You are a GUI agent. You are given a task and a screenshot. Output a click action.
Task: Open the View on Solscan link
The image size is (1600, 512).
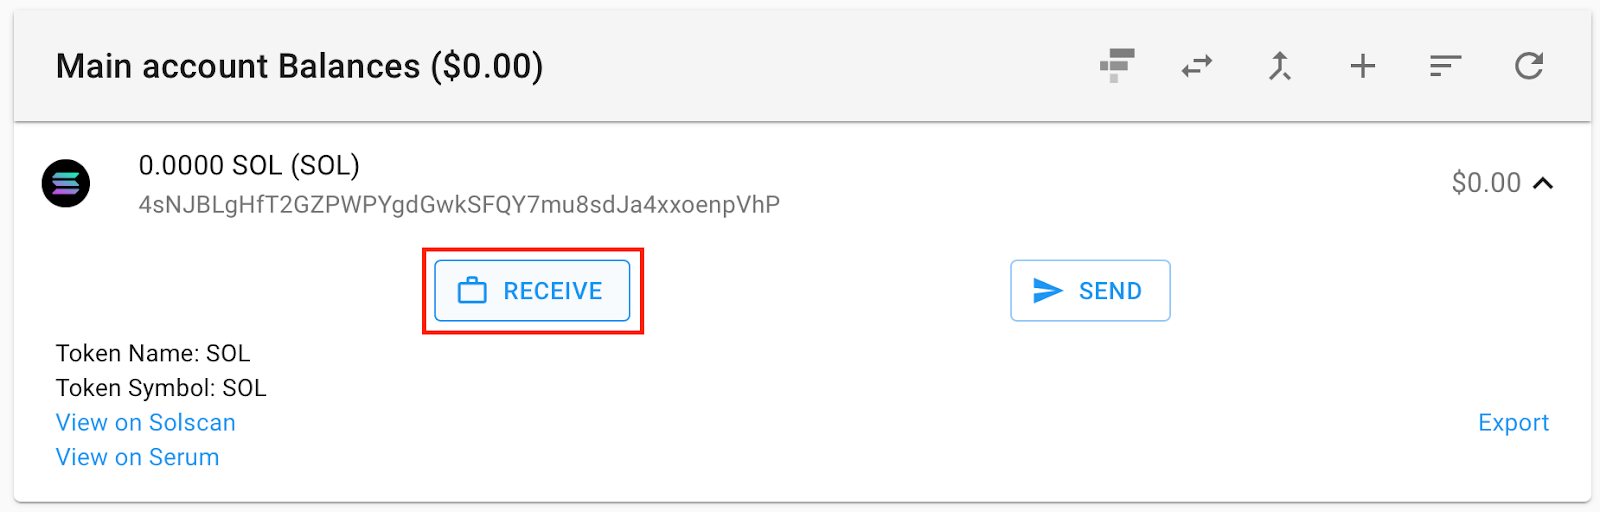pos(146,423)
